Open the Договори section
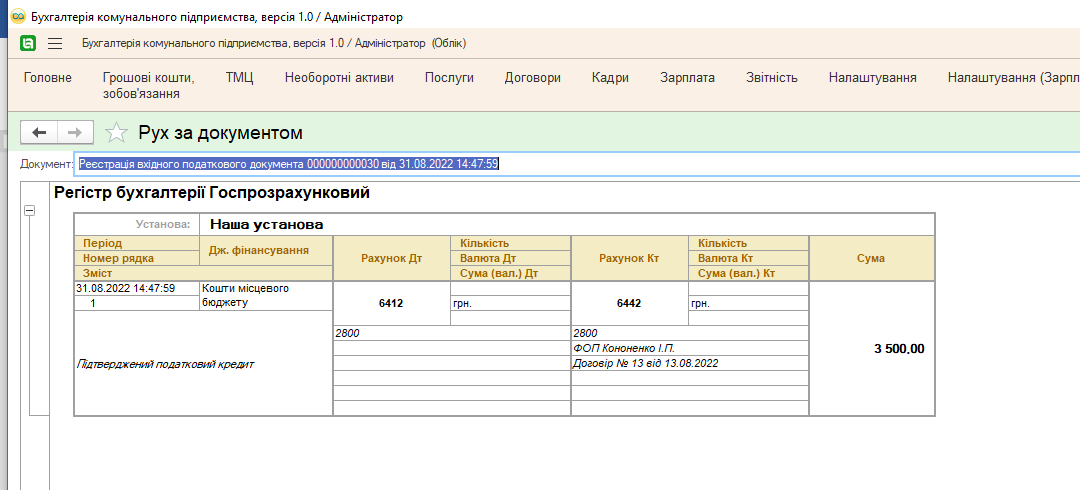Image resolution: width=1080 pixels, height=490 pixels. point(532,78)
